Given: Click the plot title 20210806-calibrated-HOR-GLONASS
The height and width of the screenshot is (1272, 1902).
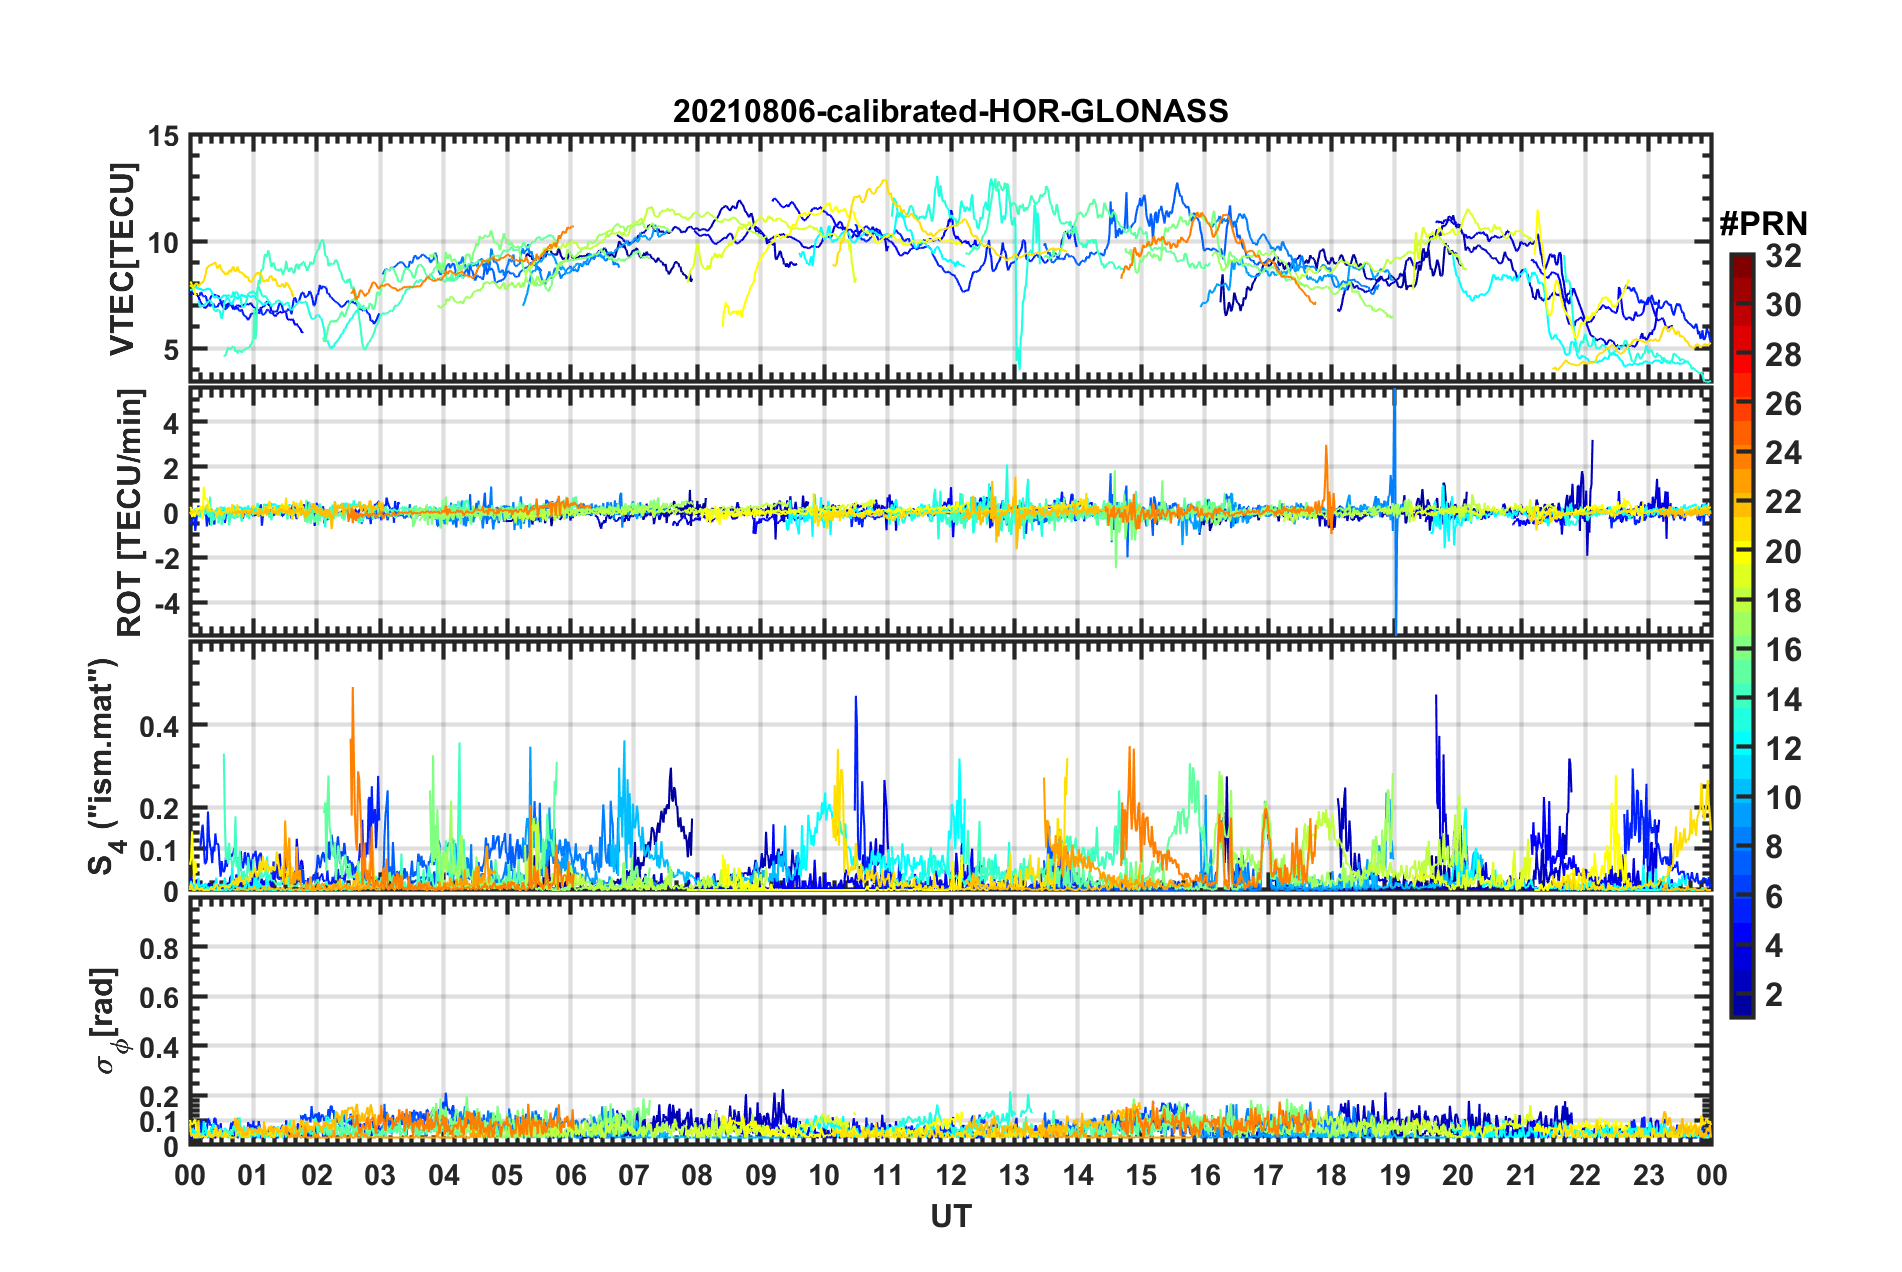Looking at the screenshot, I should (x=950, y=110).
